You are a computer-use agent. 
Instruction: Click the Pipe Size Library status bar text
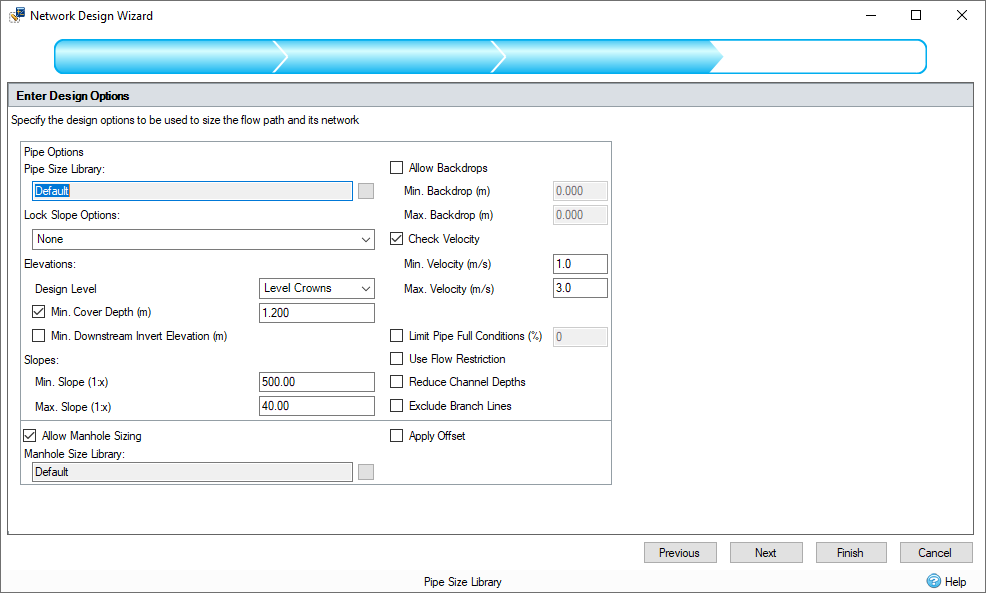(463, 582)
